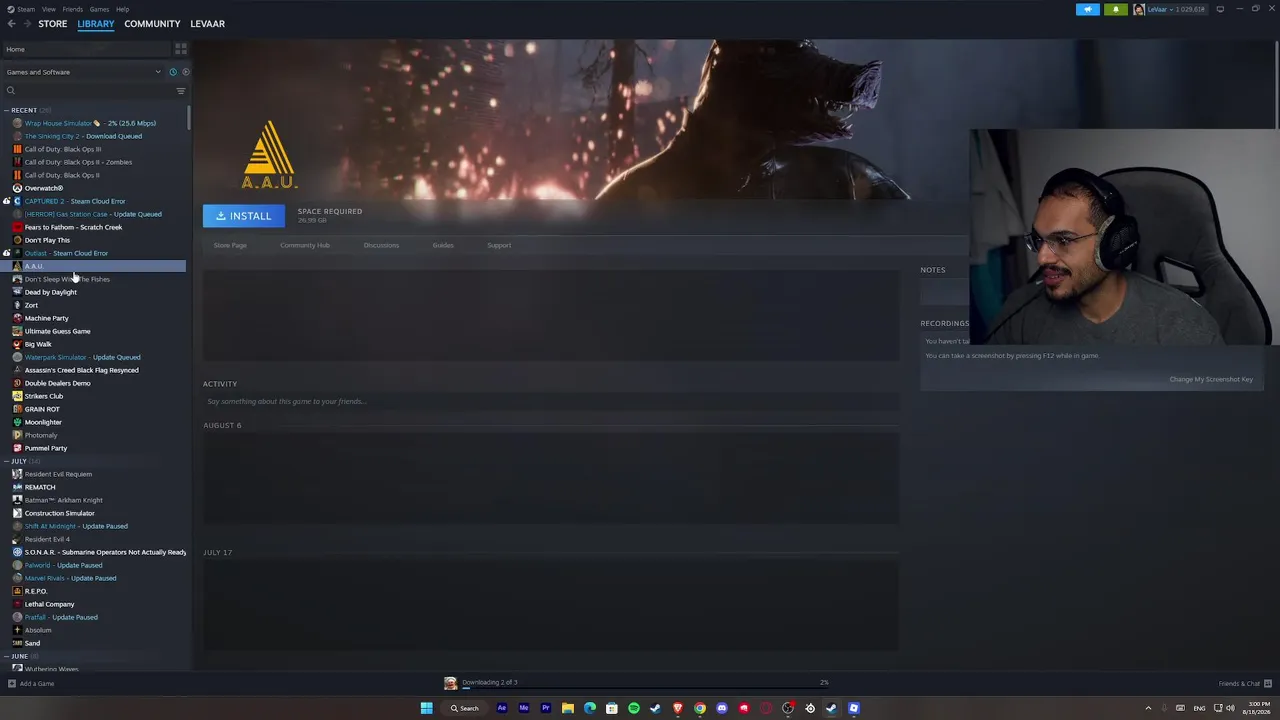Image resolution: width=1280 pixels, height=720 pixels.
Task: Open Brave browser from the taskbar
Action: (x=678, y=708)
